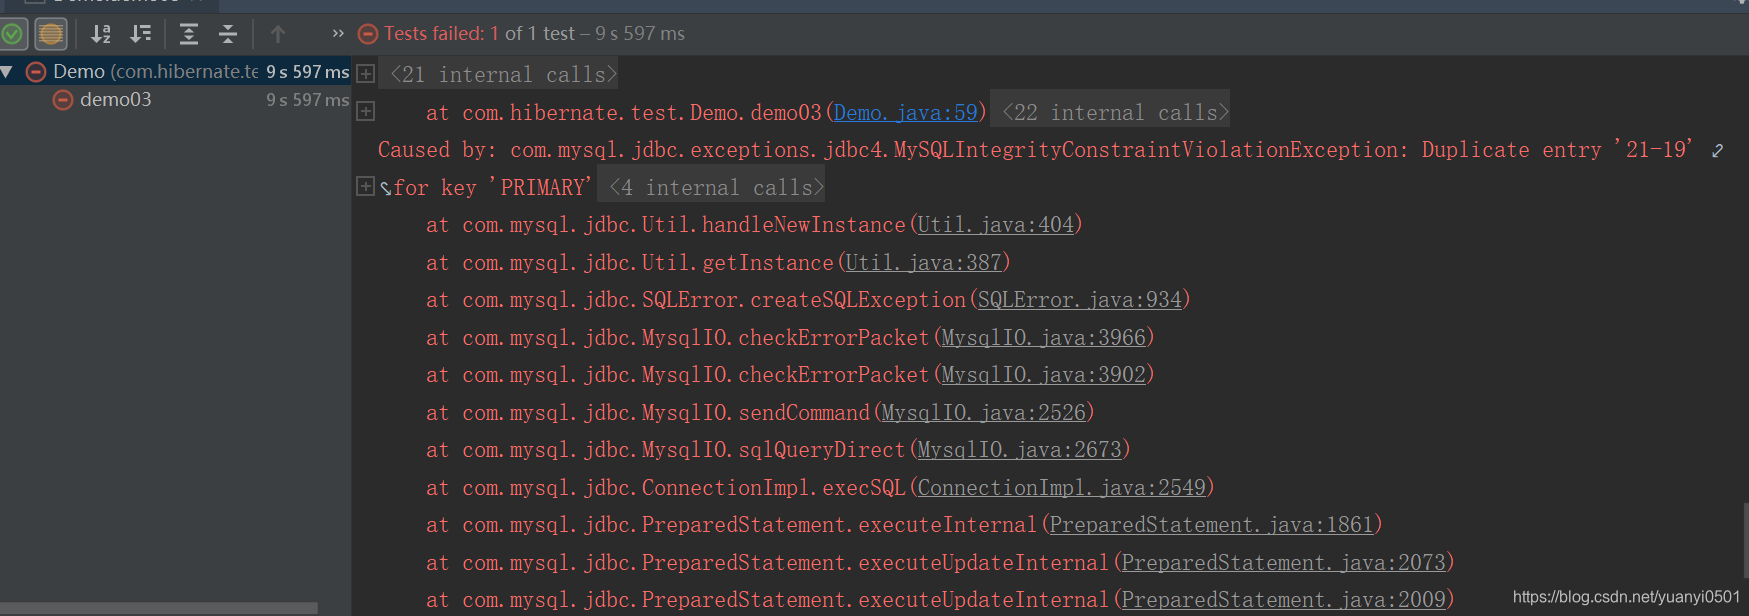Viewport: 1749px width, 616px height.
Task: Open the MysqlIO.java:3966 link
Action: click(x=1043, y=338)
